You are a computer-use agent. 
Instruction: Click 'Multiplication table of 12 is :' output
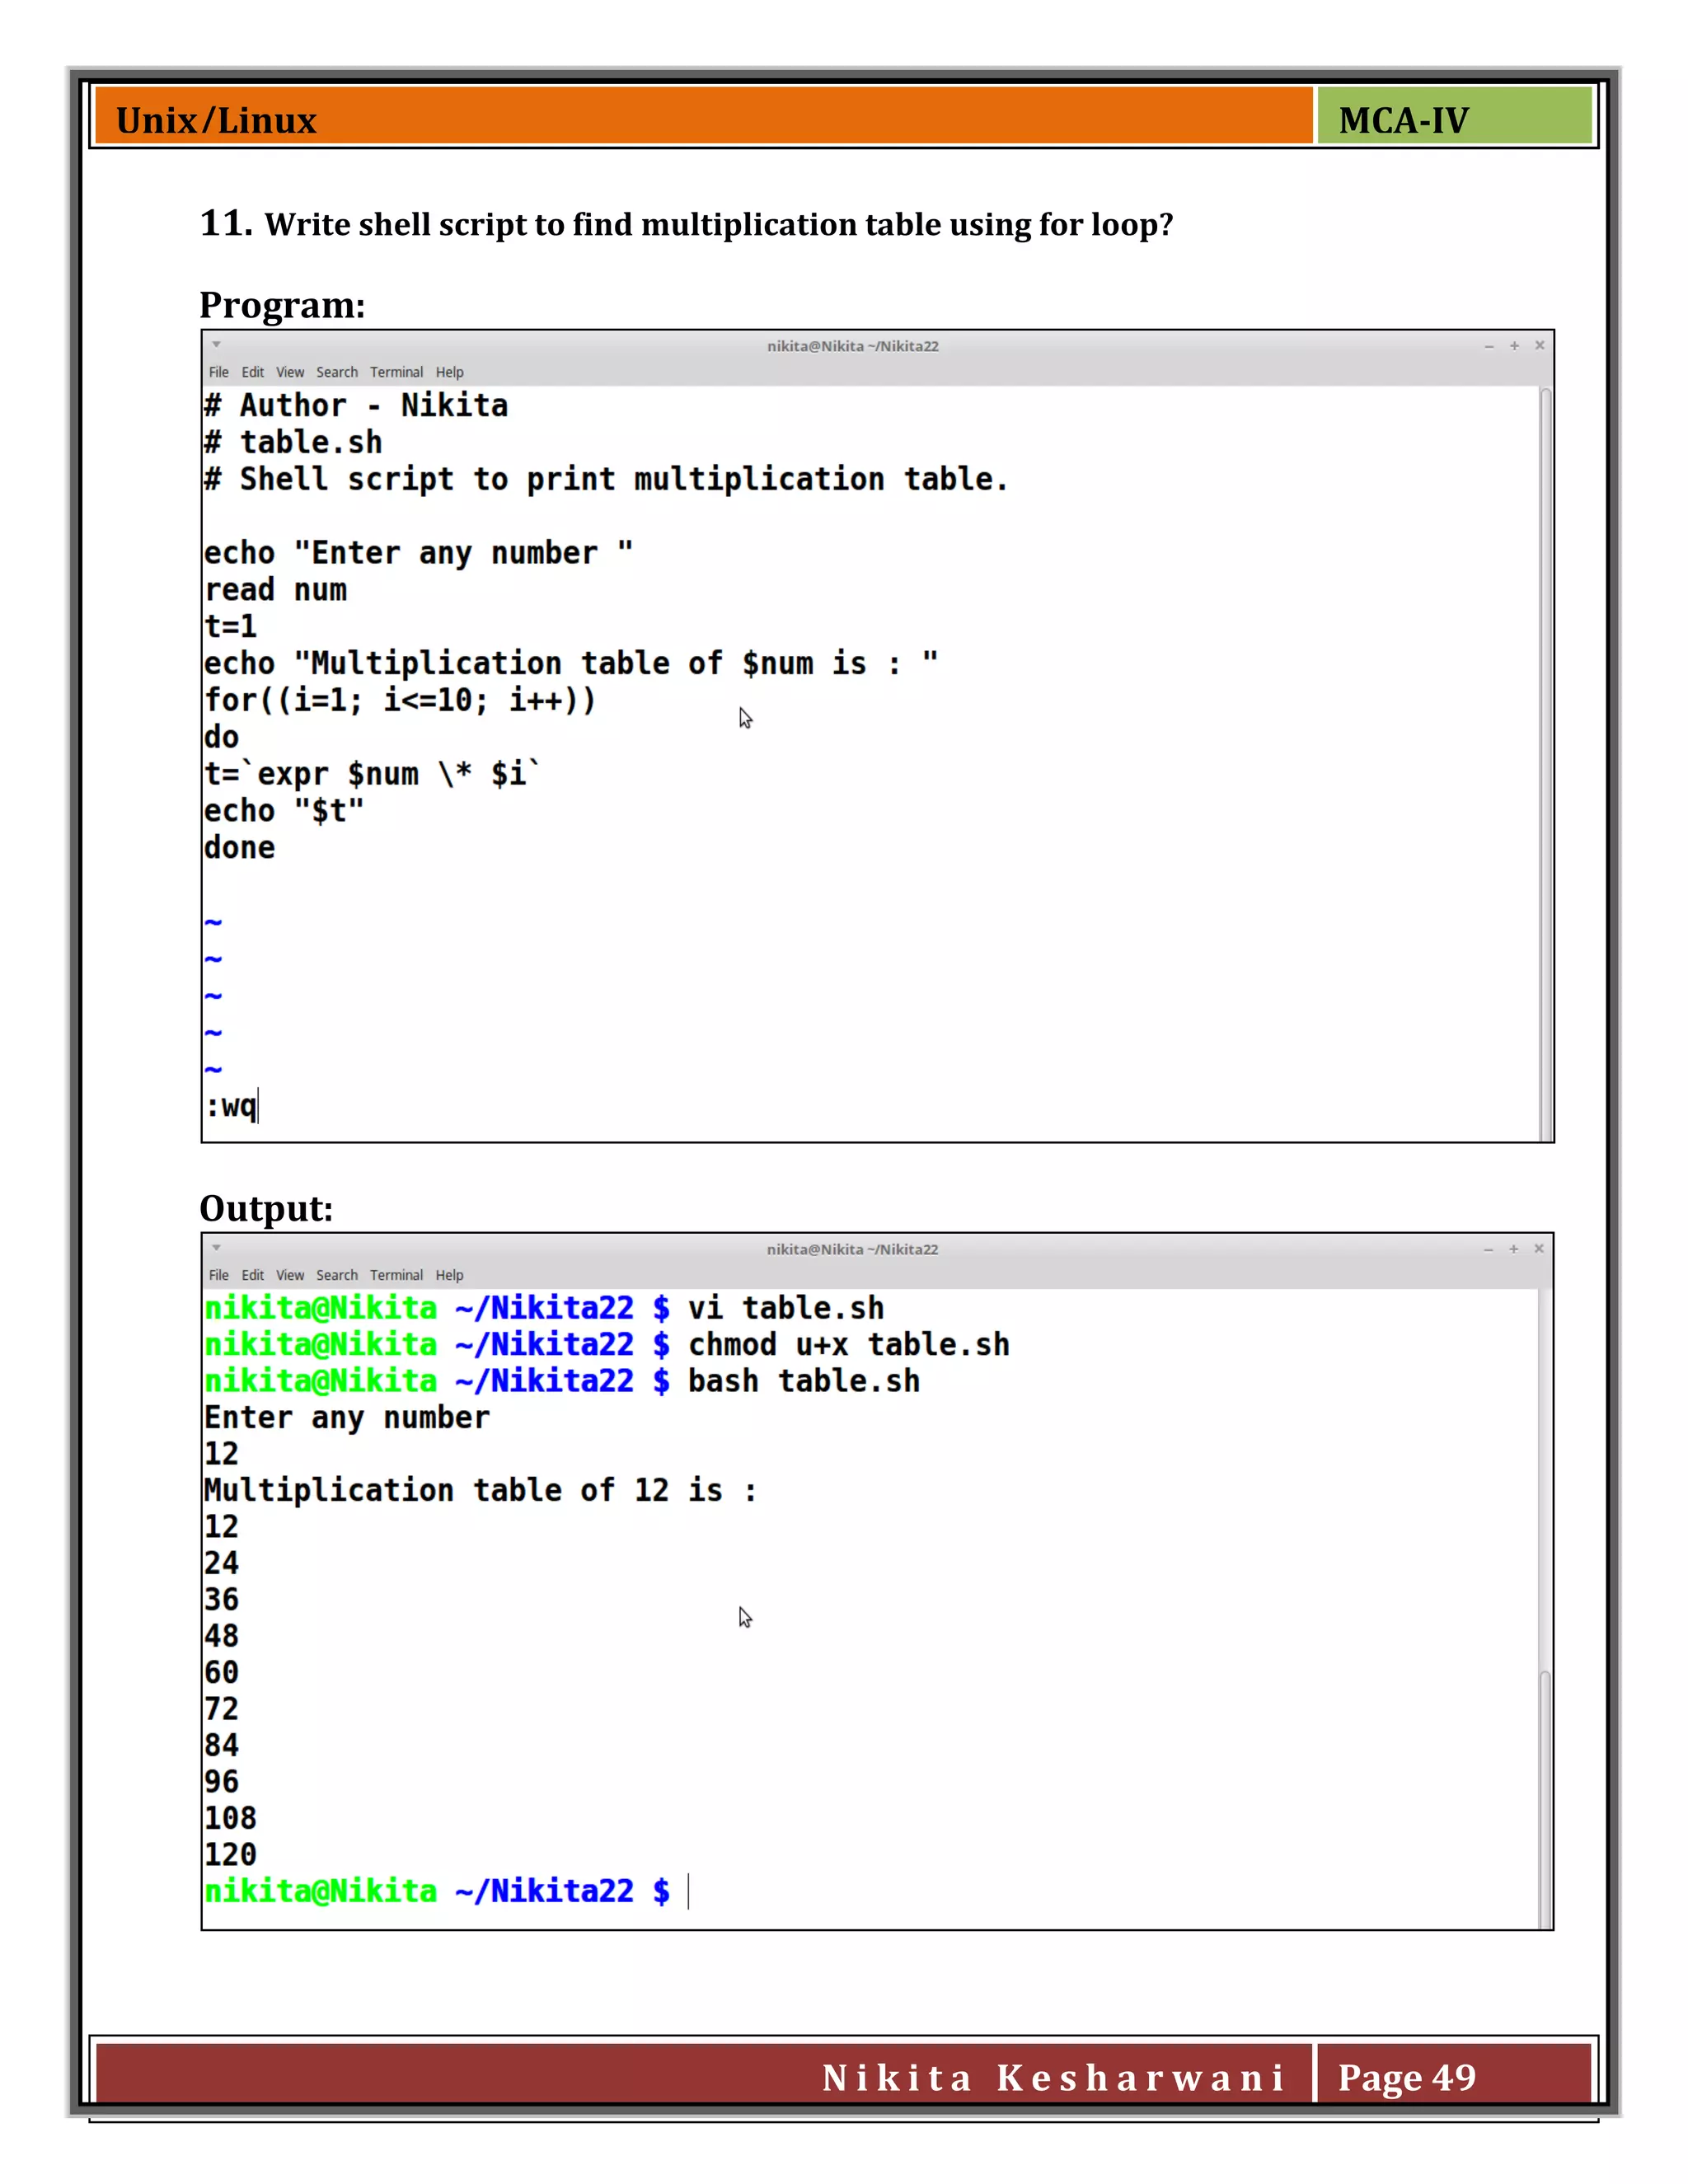pyautogui.click(x=480, y=1490)
